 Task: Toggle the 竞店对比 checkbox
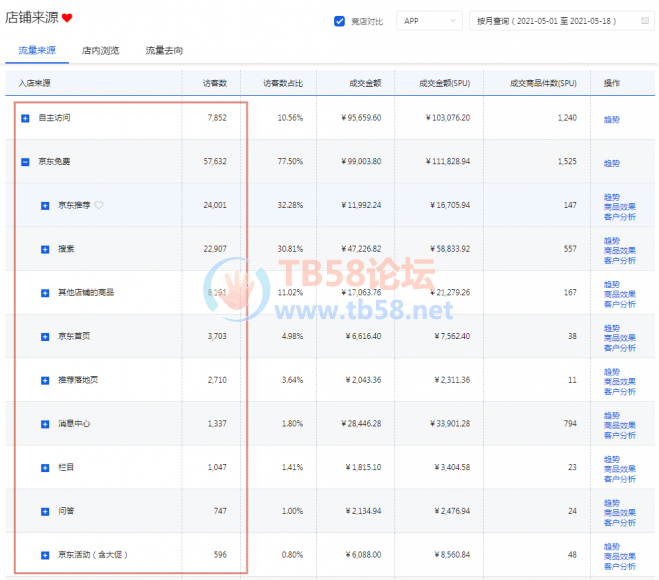(339, 21)
